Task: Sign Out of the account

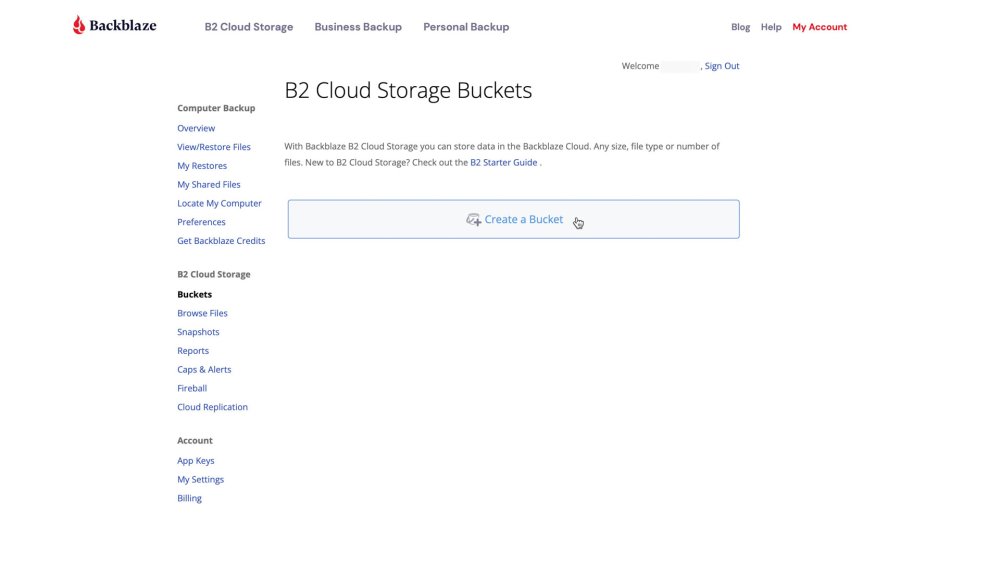Action: pos(722,66)
